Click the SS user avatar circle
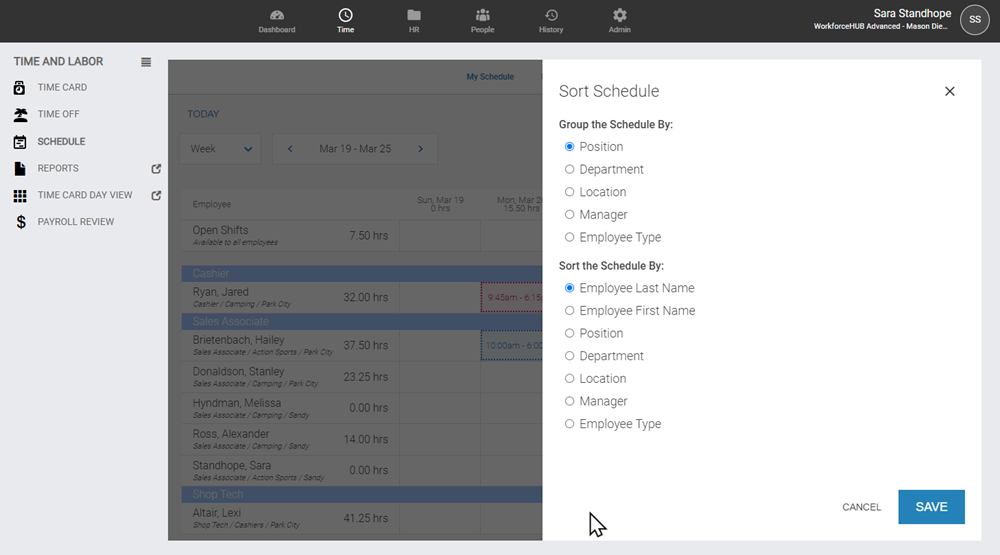This screenshot has width=1000, height=555. [x=974, y=20]
